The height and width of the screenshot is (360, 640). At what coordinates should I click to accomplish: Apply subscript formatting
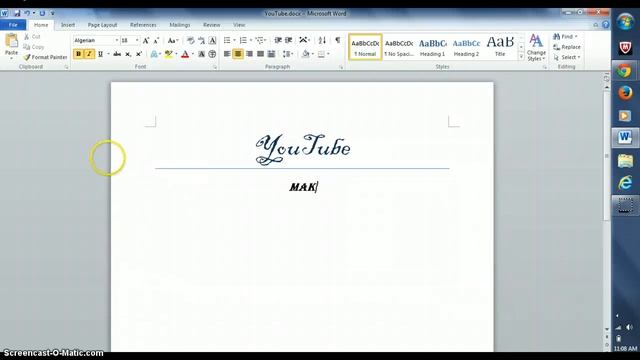[x=128, y=54]
